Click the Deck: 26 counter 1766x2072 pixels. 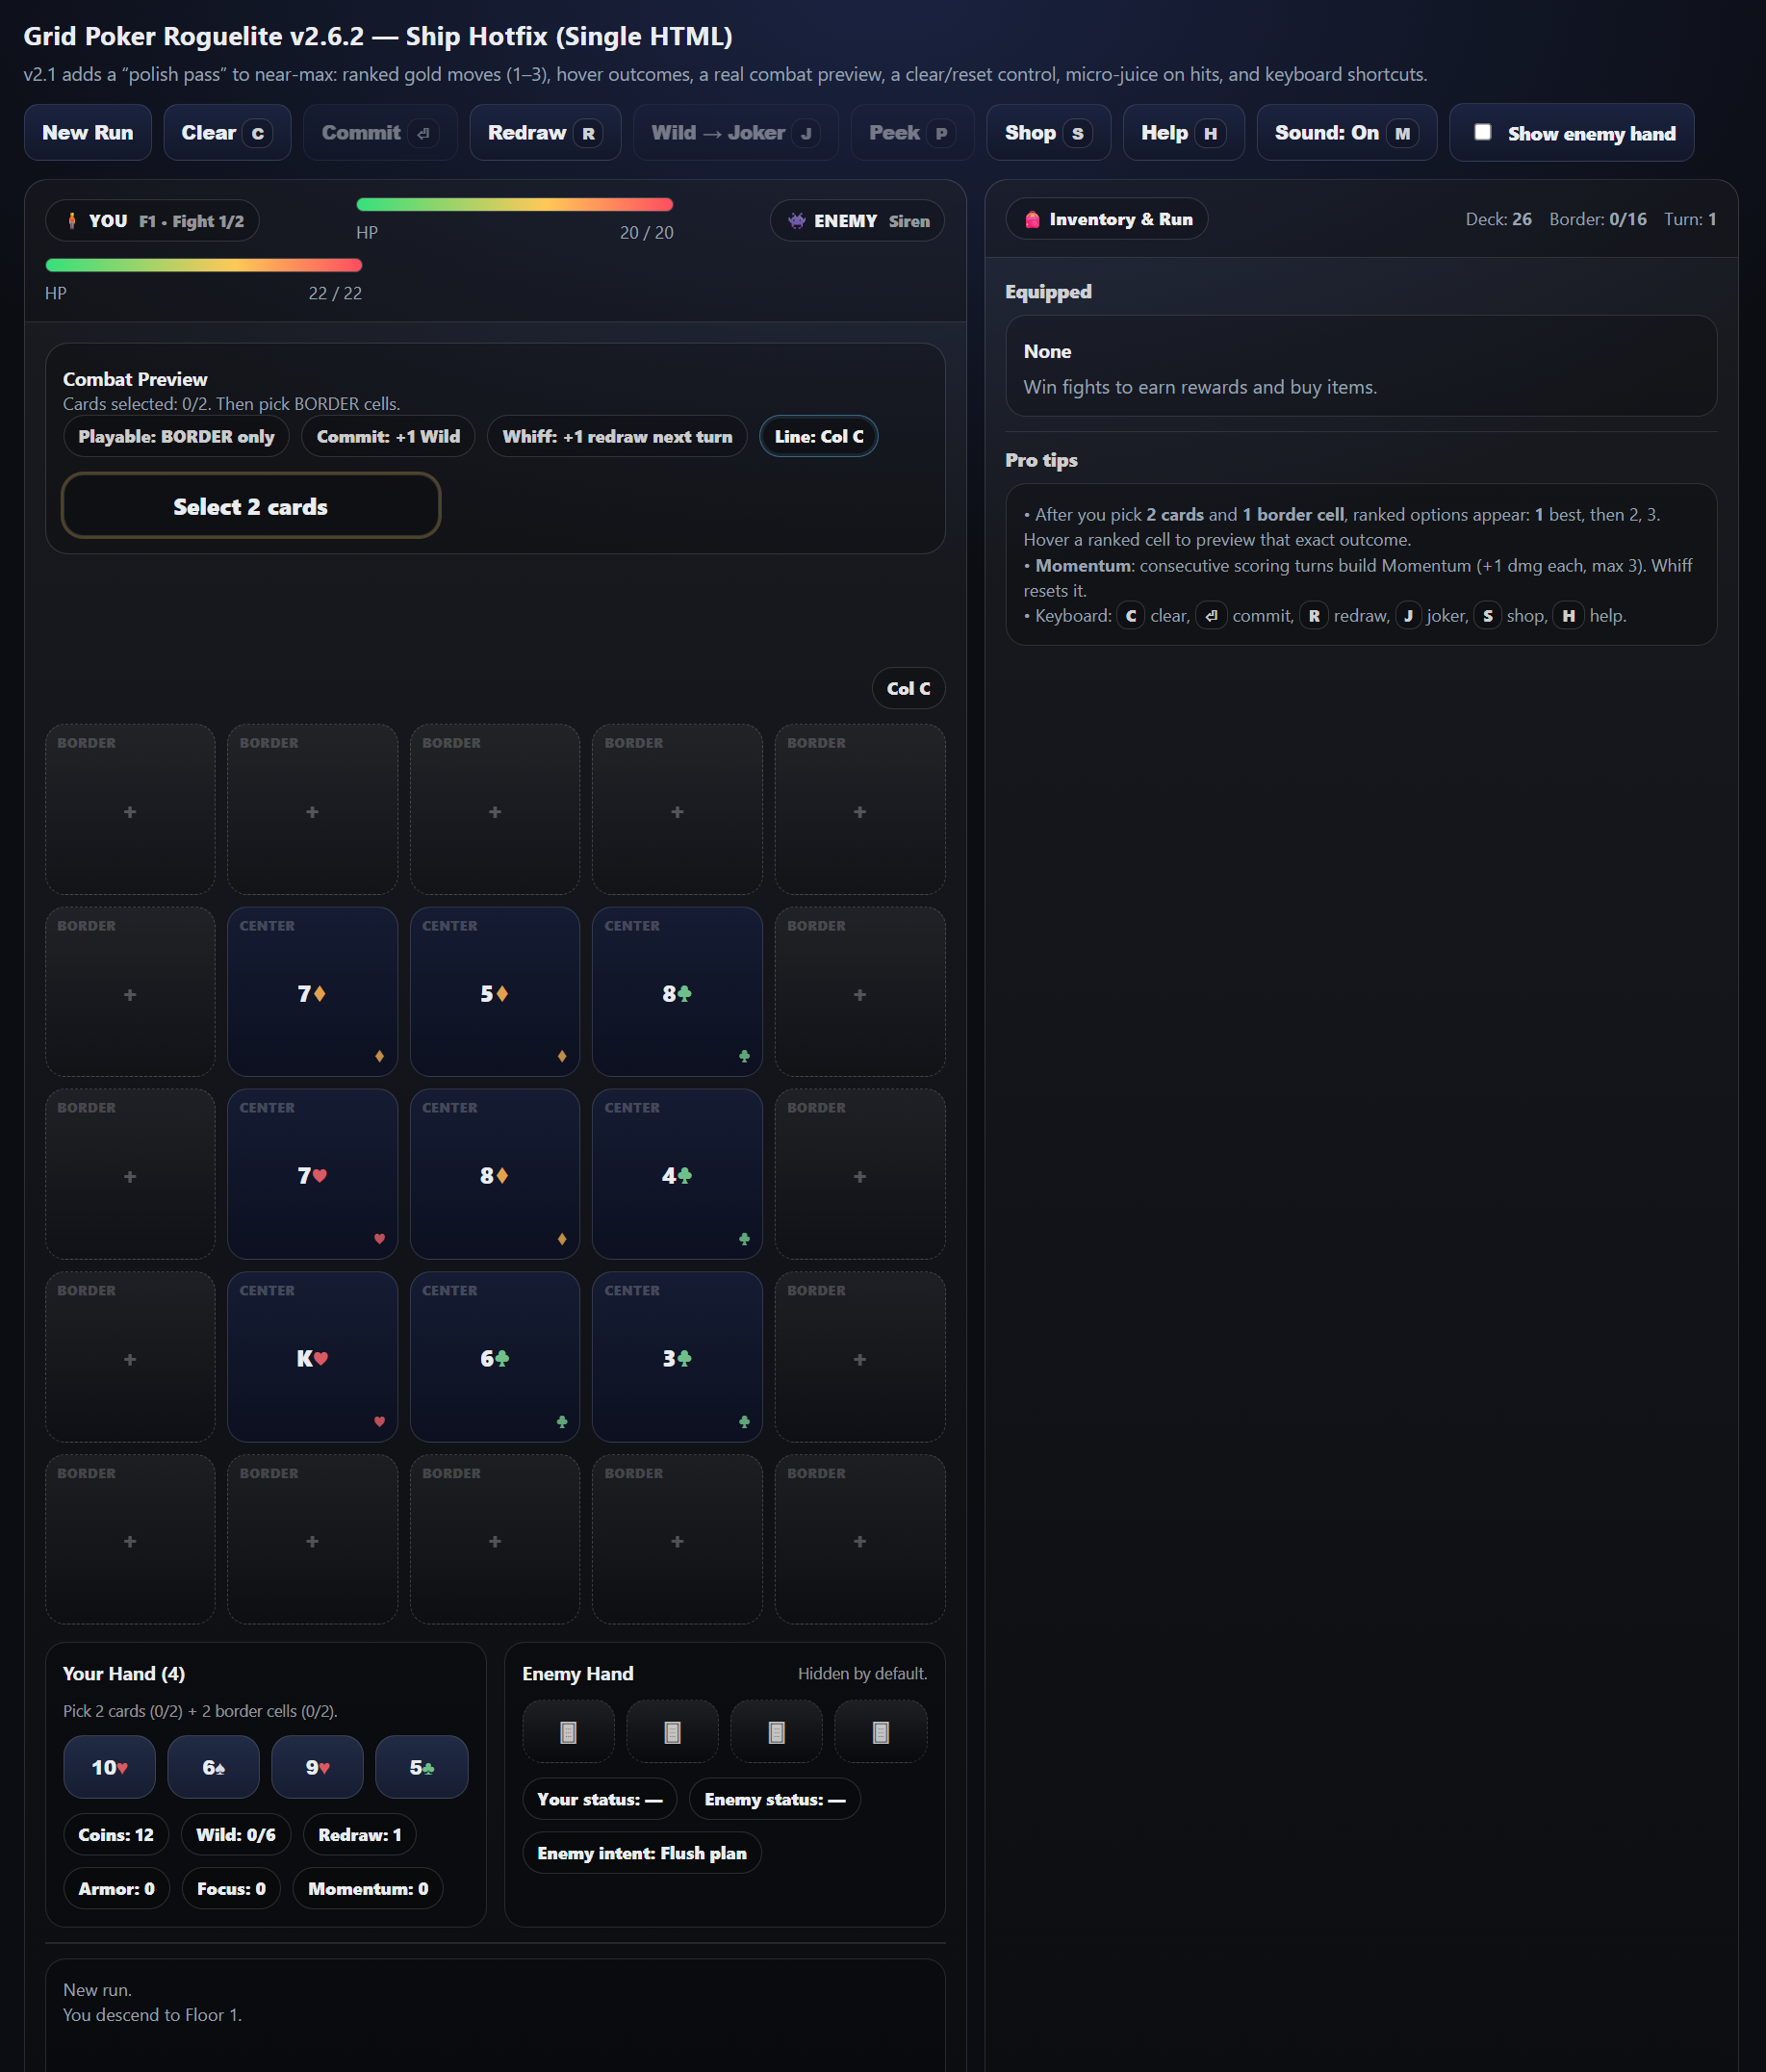click(1498, 219)
